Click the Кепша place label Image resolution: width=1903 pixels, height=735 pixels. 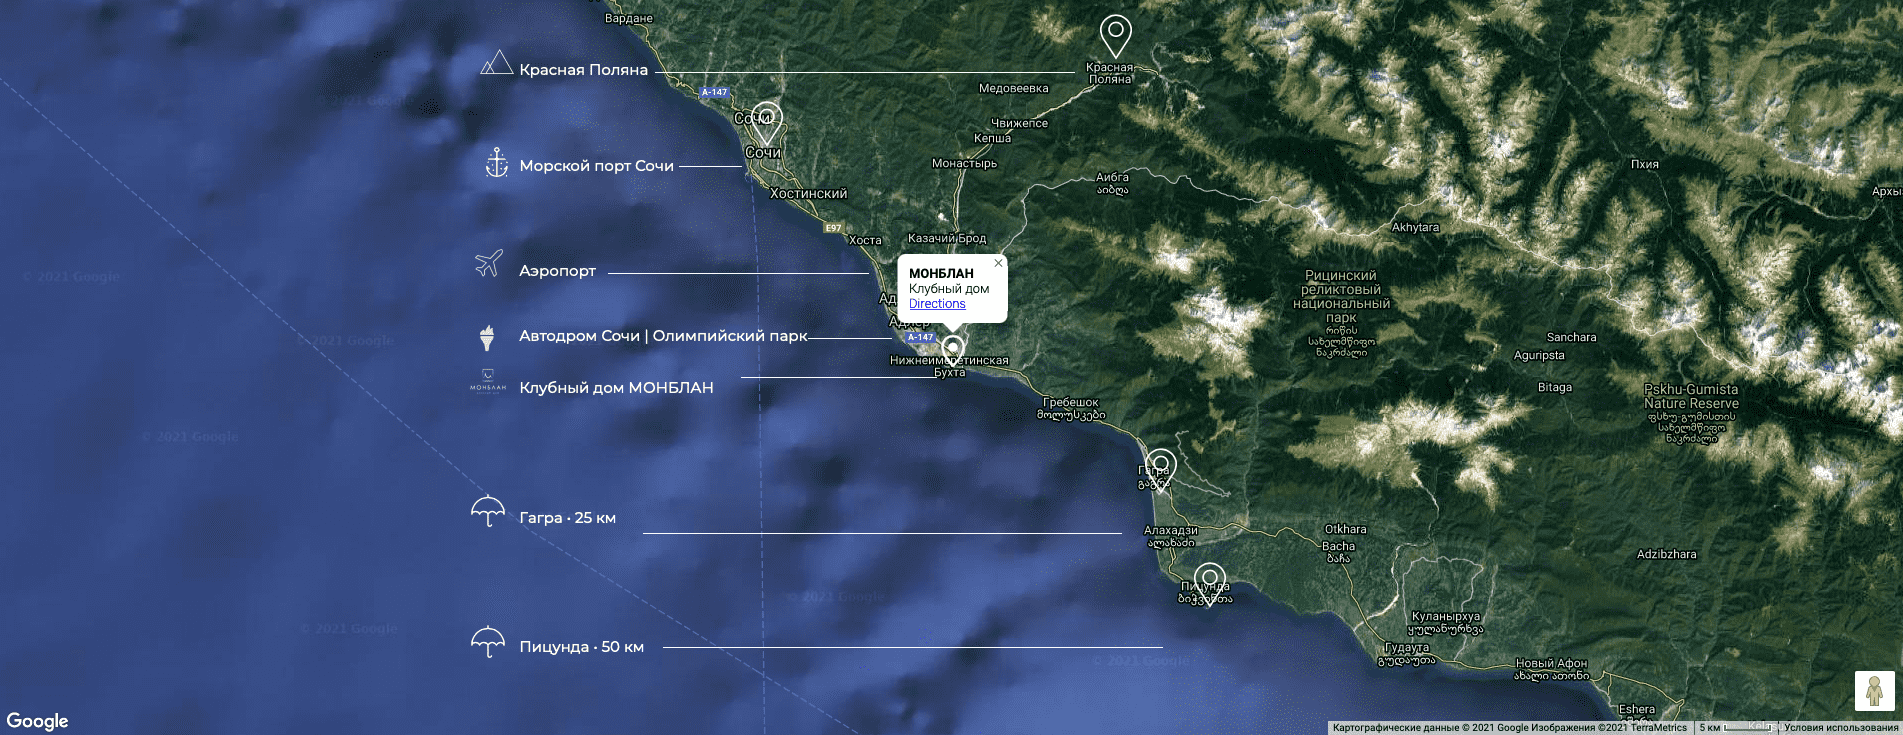pyautogui.click(x=992, y=138)
